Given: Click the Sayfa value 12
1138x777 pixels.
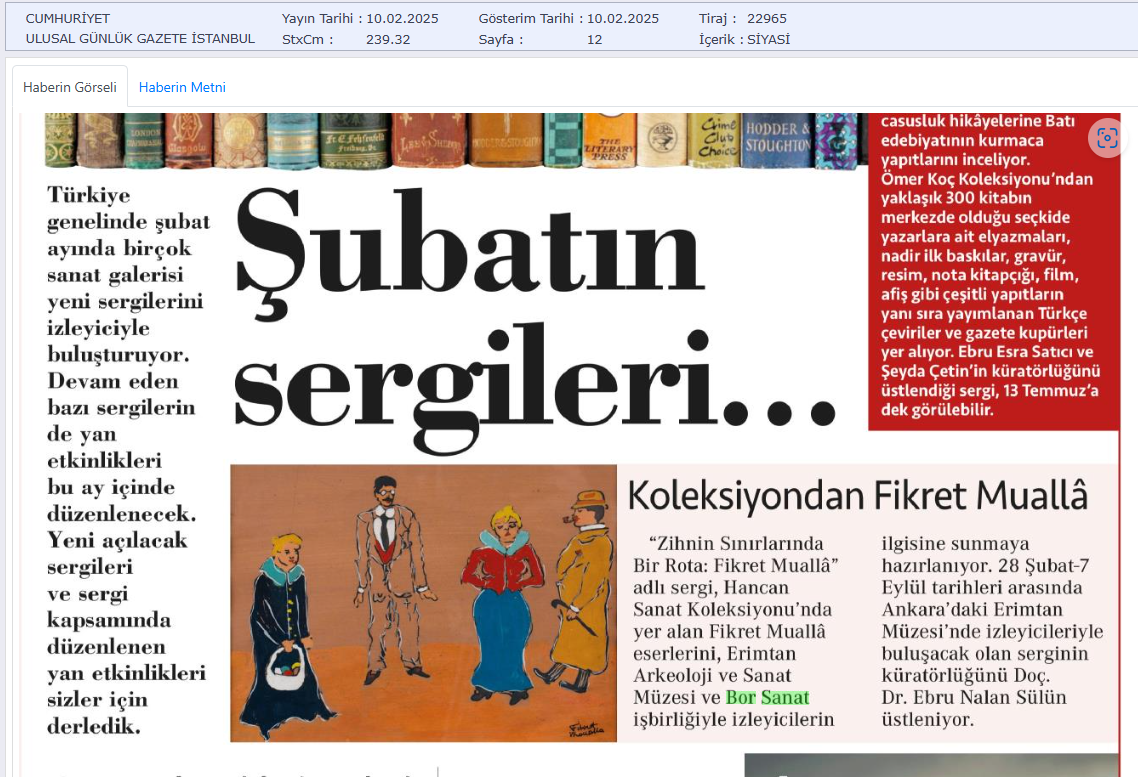Looking at the screenshot, I should click(x=594, y=40).
